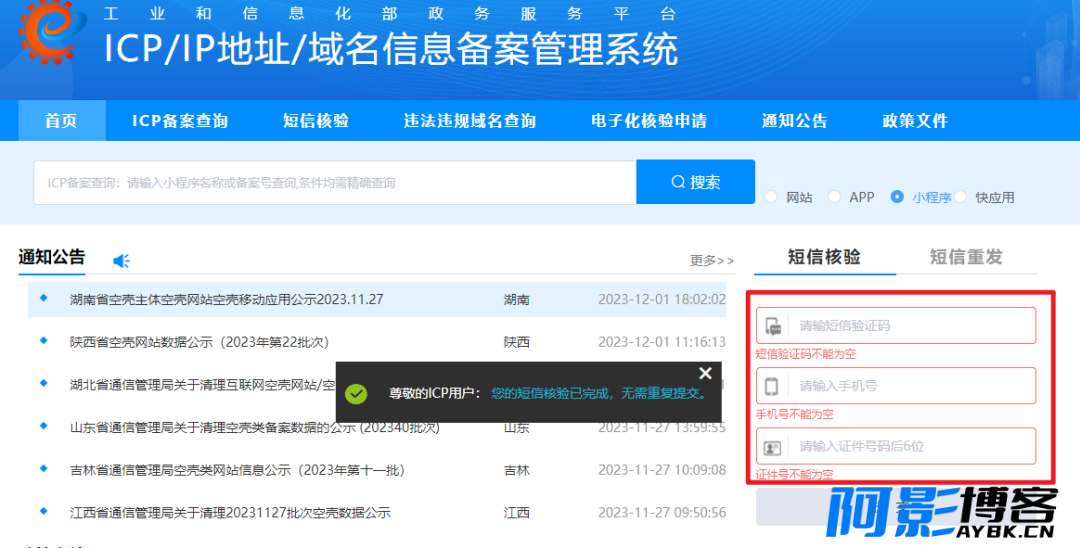Click the MIIT gear logo icon
The image size is (1080, 548).
(46, 33)
